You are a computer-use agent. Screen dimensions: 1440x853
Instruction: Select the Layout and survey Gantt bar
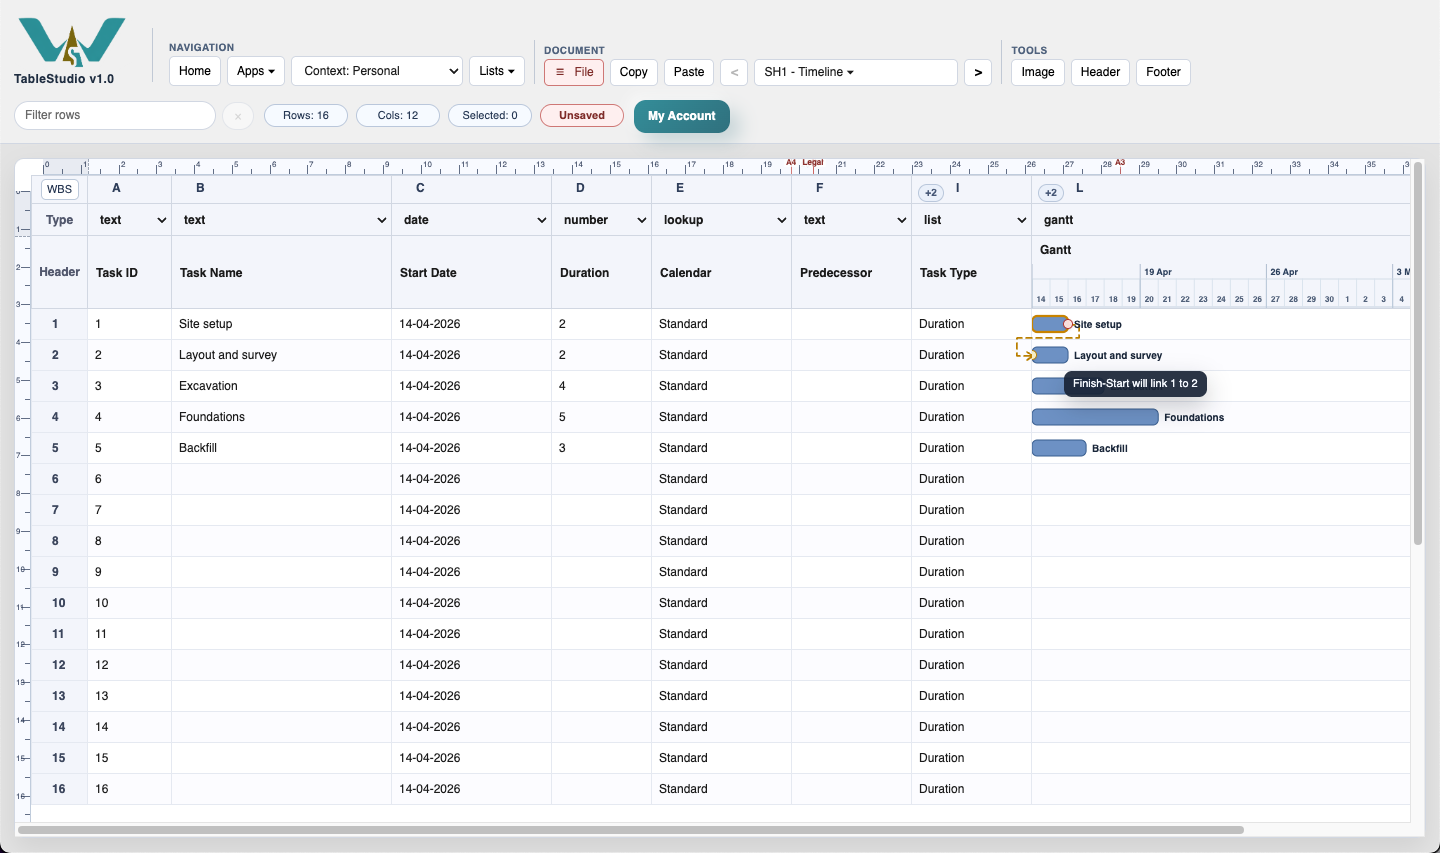click(x=1050, y=355)
